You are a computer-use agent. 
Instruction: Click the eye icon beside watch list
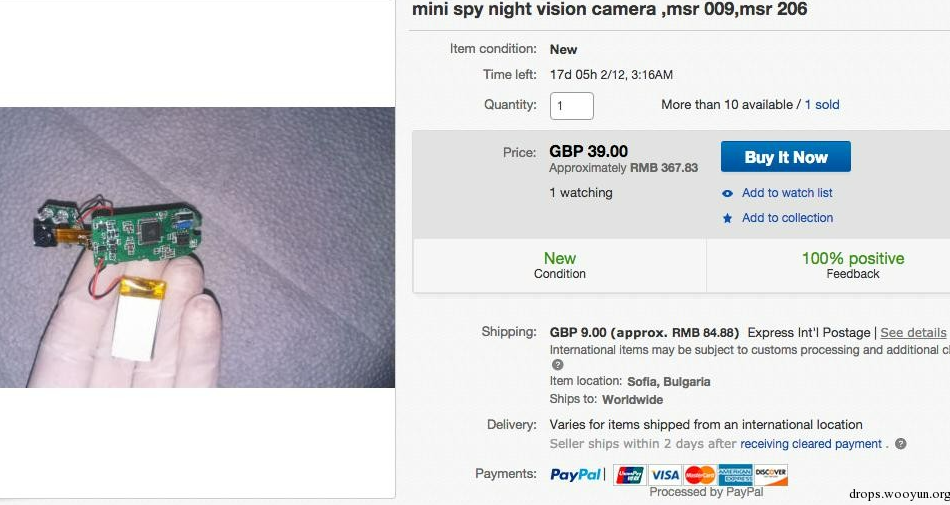pyautogui.click(x=728, y=193)
